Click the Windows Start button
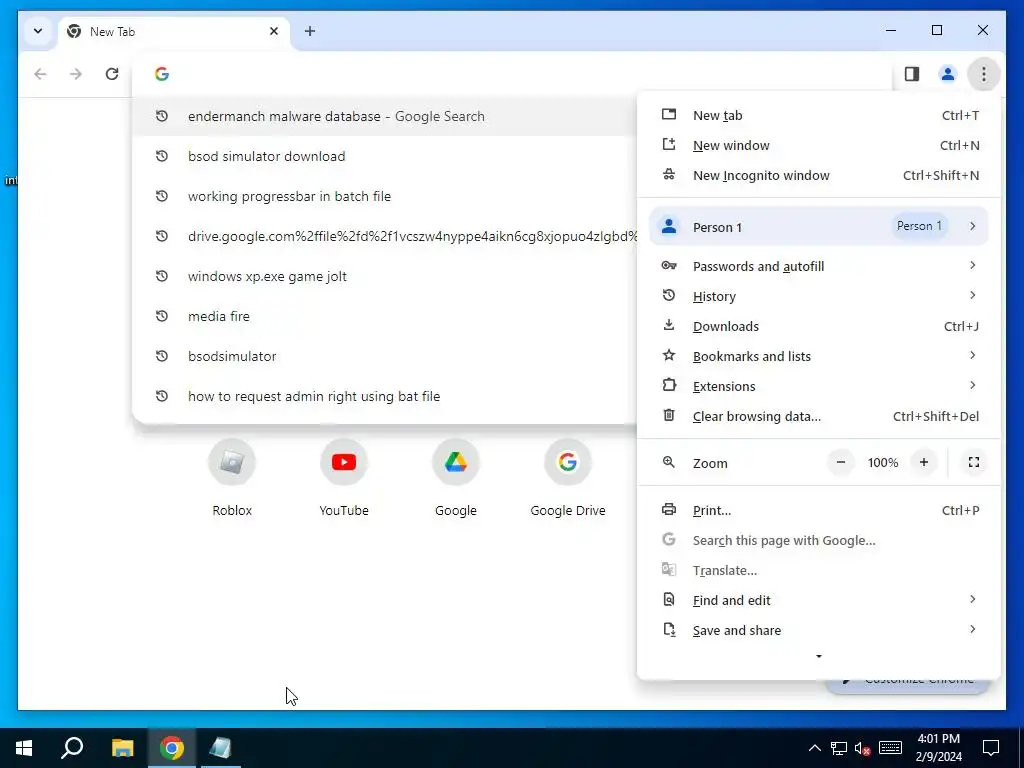The height and width of the screenshot is (768, 1024). pyautogui.click(x=24, y=748)
